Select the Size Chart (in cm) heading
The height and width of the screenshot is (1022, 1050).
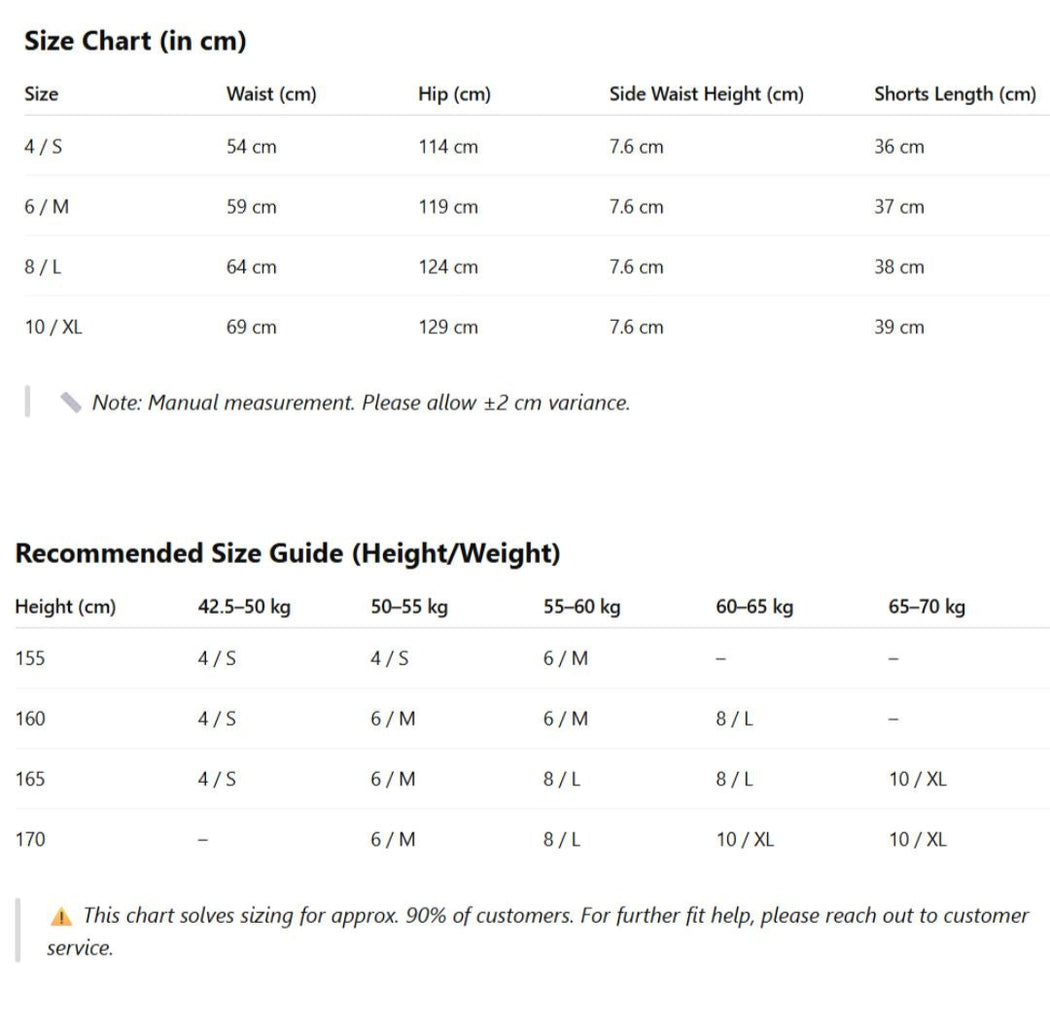(135, 41)
